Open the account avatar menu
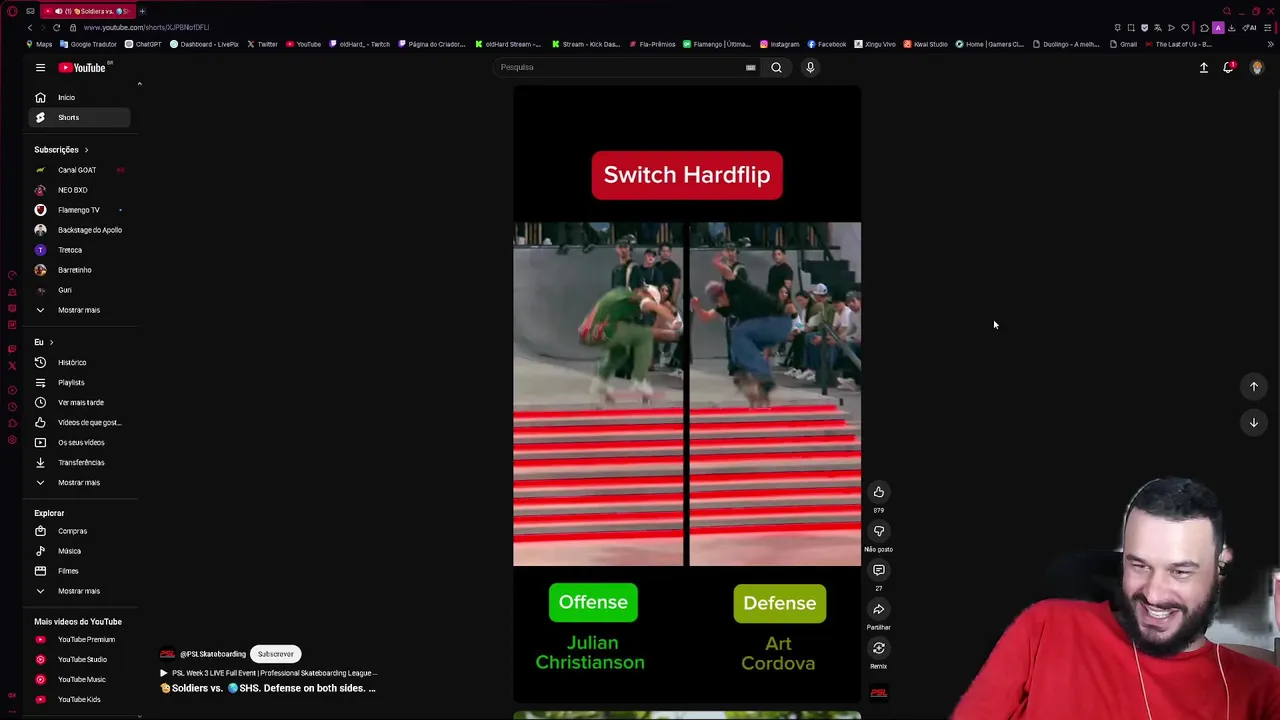This screenshot has height=720, width=1280. pyautogui.click(x=1257, y=67)
